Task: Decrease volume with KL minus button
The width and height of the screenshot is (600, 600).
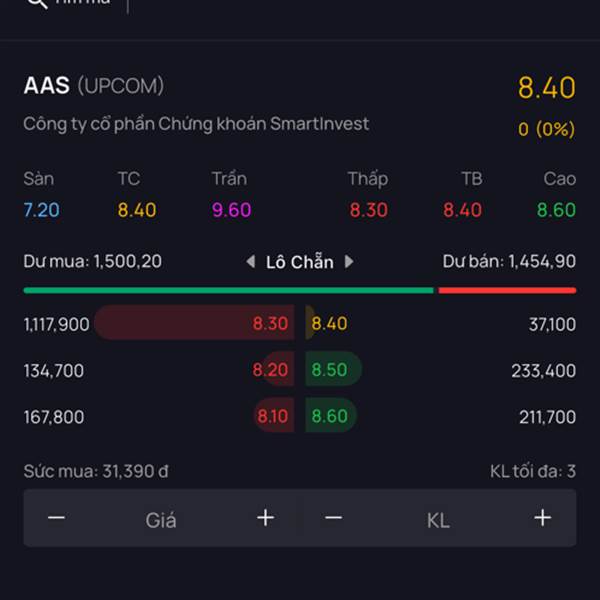Action: pos(334,518)
